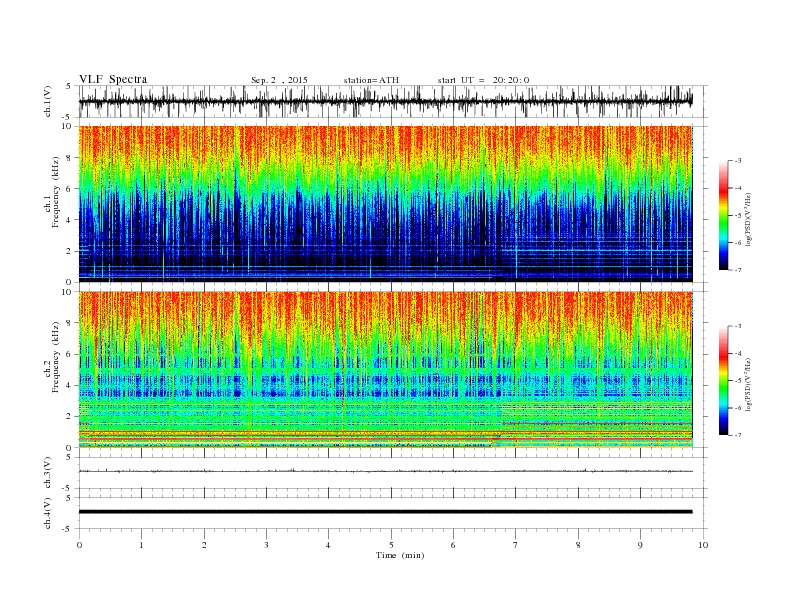Click the thick black ch.4 trace
This screenshot has height=612, width=792.
[x=385, y=512]
